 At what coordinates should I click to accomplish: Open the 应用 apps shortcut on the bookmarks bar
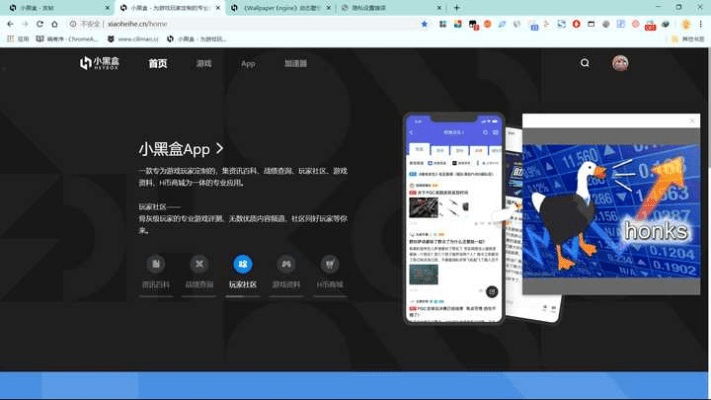[x=18, y=39]
